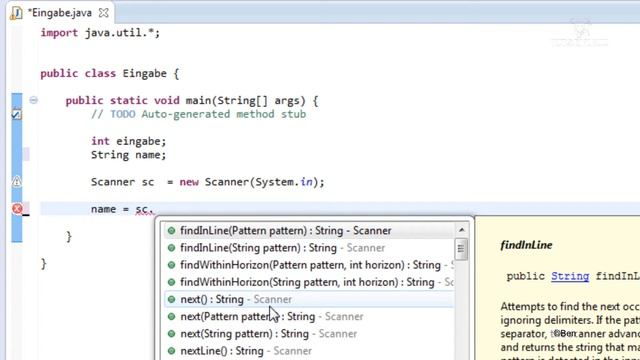Click the proposal list scrollbar thumb
The height and width of the screenshot is (360, 640).
tap(461, 249)
